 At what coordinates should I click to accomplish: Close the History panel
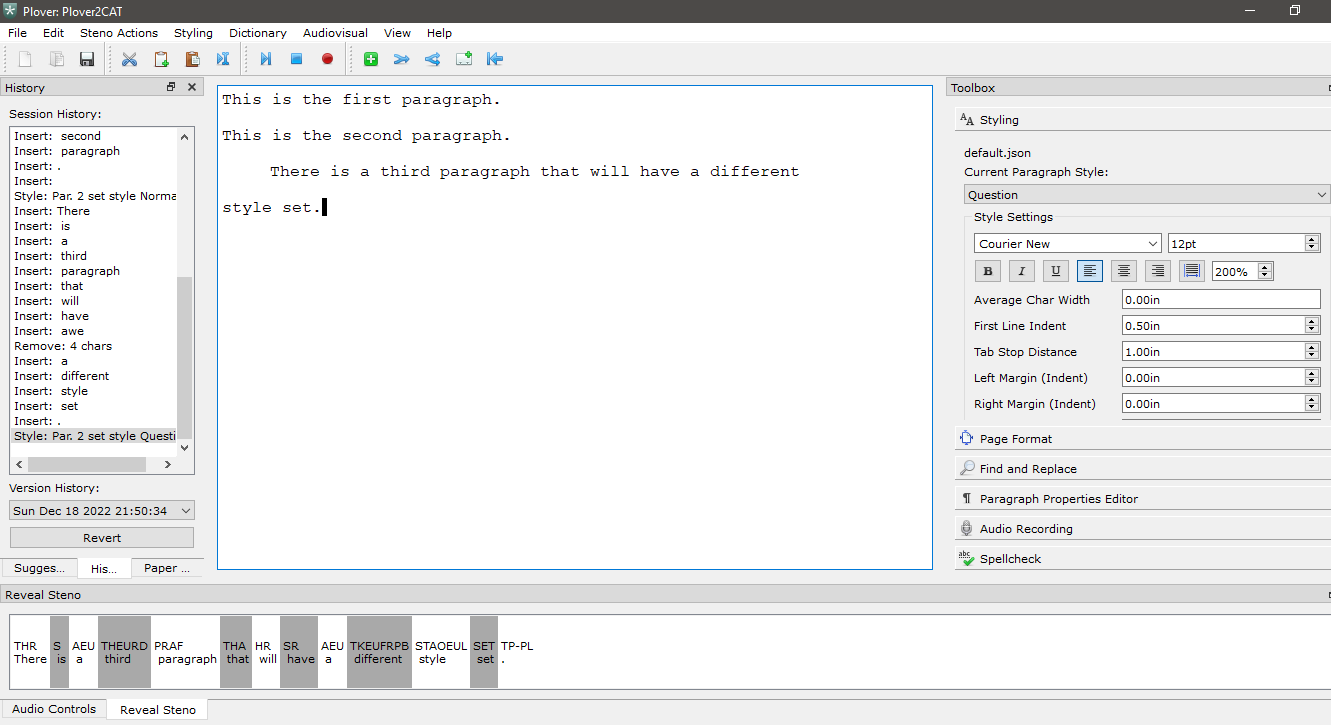pyautogui.click(x=192, y=87)
